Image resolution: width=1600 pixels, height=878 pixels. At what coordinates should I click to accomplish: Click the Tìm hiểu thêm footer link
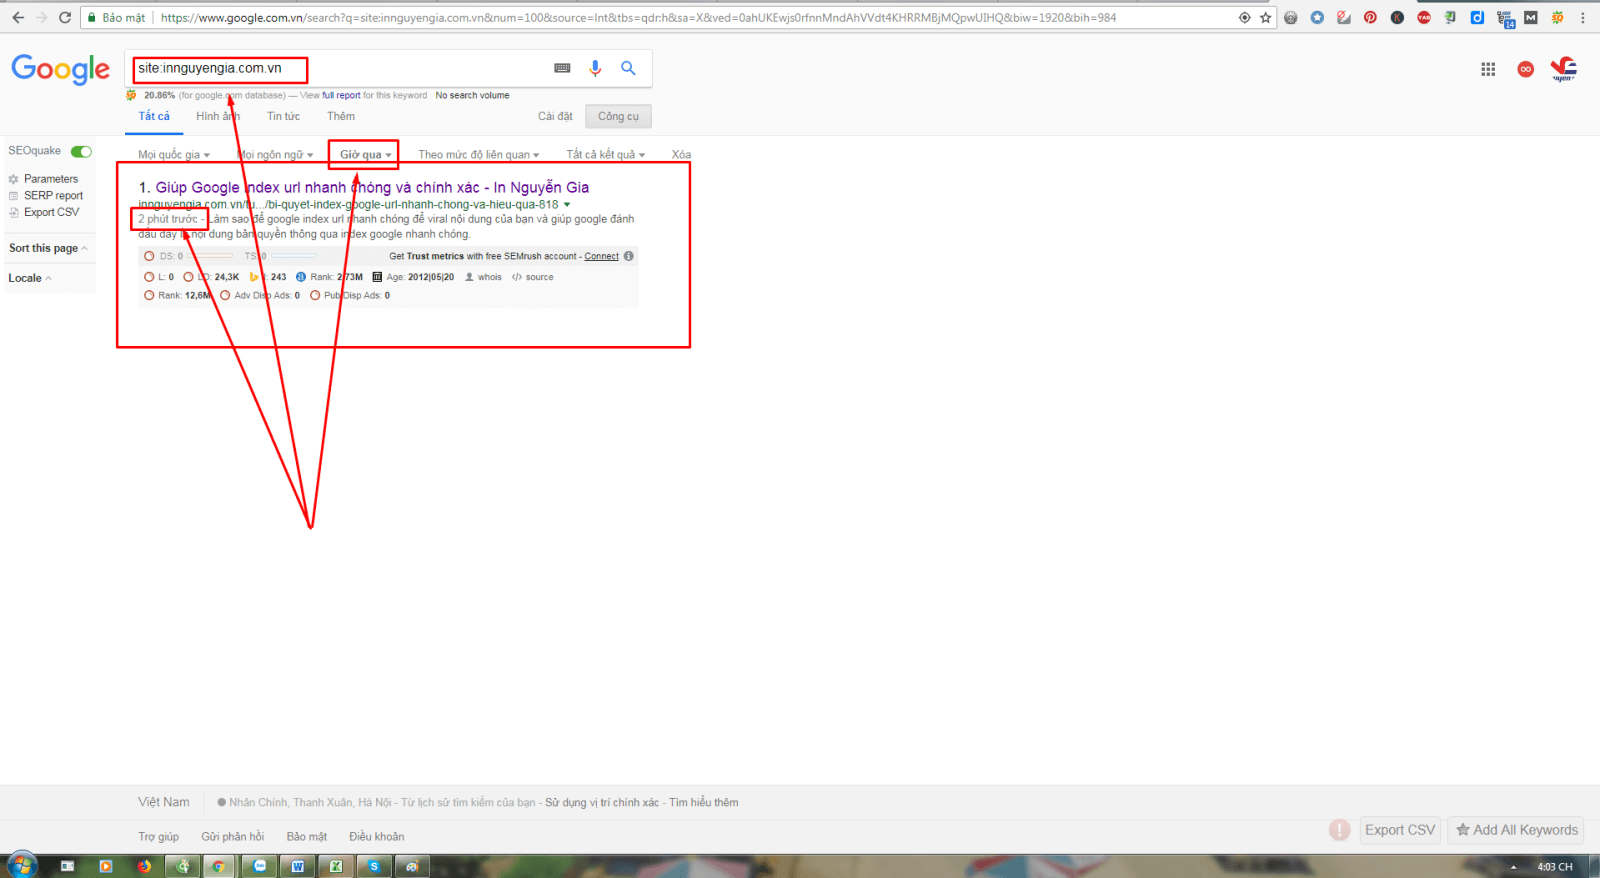pyautogui.click(x=704, y=803)
